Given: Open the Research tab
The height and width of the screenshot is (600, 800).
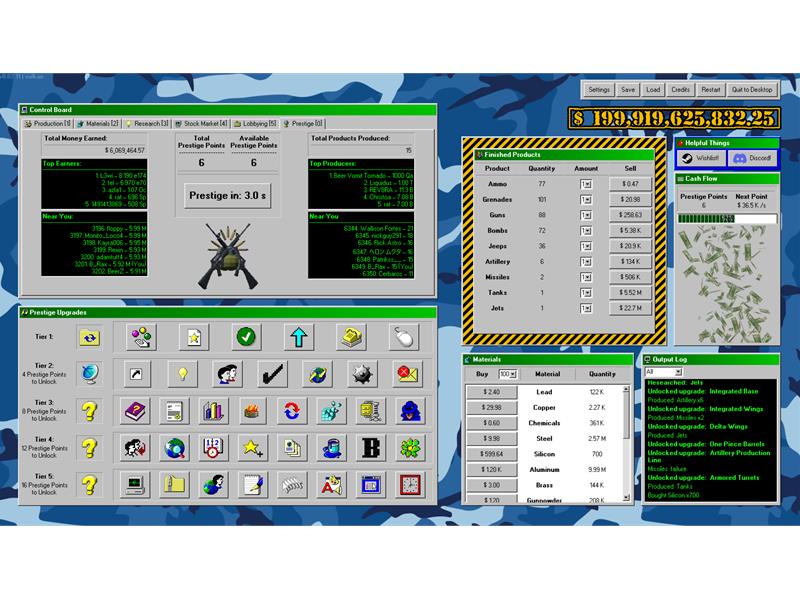Looking at the screenshot, I should tap(149, 124).
